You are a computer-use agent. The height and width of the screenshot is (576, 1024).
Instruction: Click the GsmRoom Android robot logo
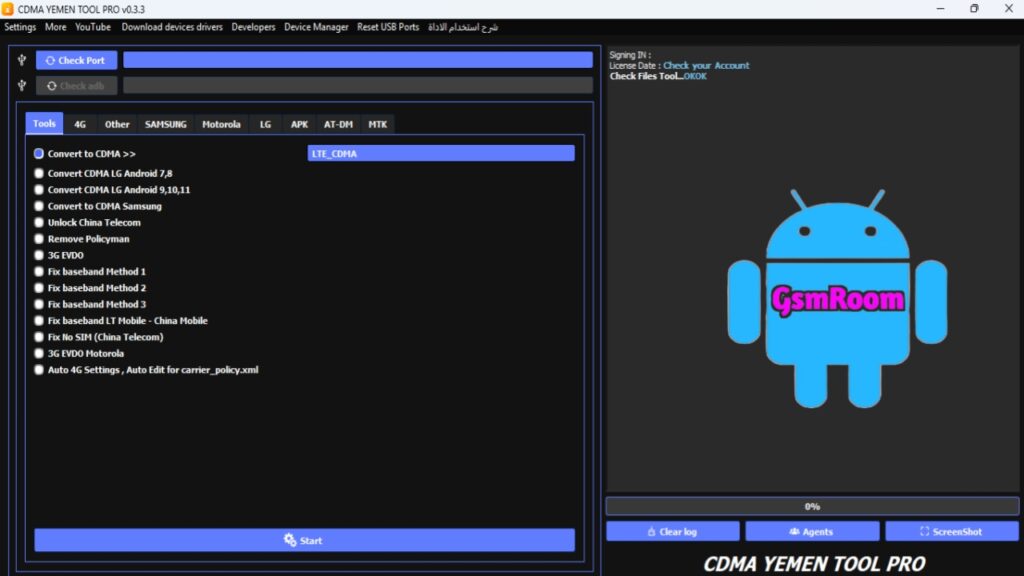pos(837,297)
